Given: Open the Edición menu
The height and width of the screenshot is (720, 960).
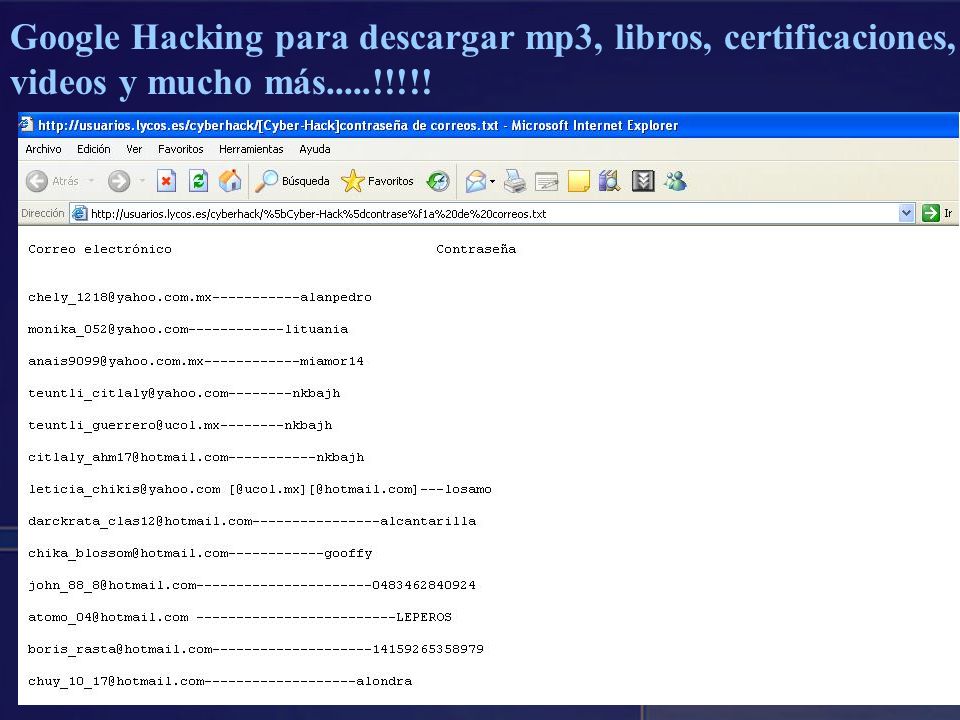Looking at the screenshot, I should (94, 149).
